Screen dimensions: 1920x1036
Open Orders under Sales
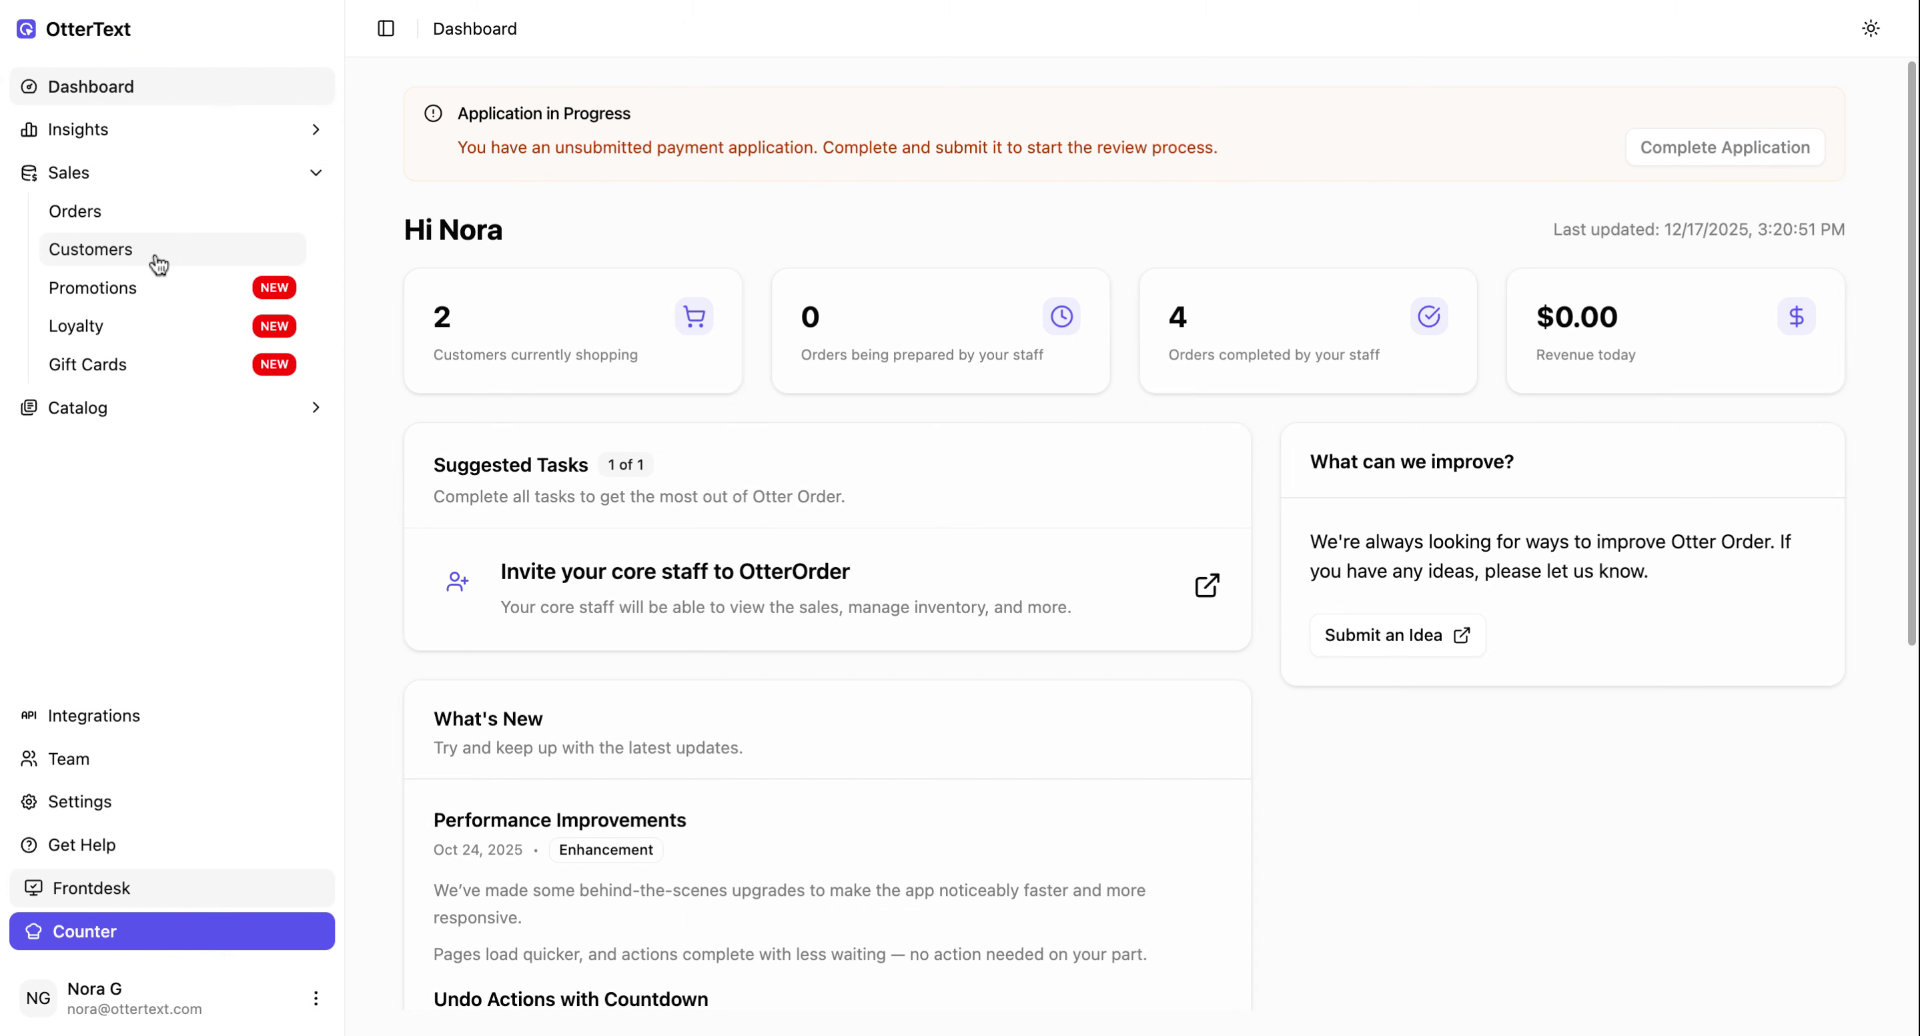tap(75, 212)
